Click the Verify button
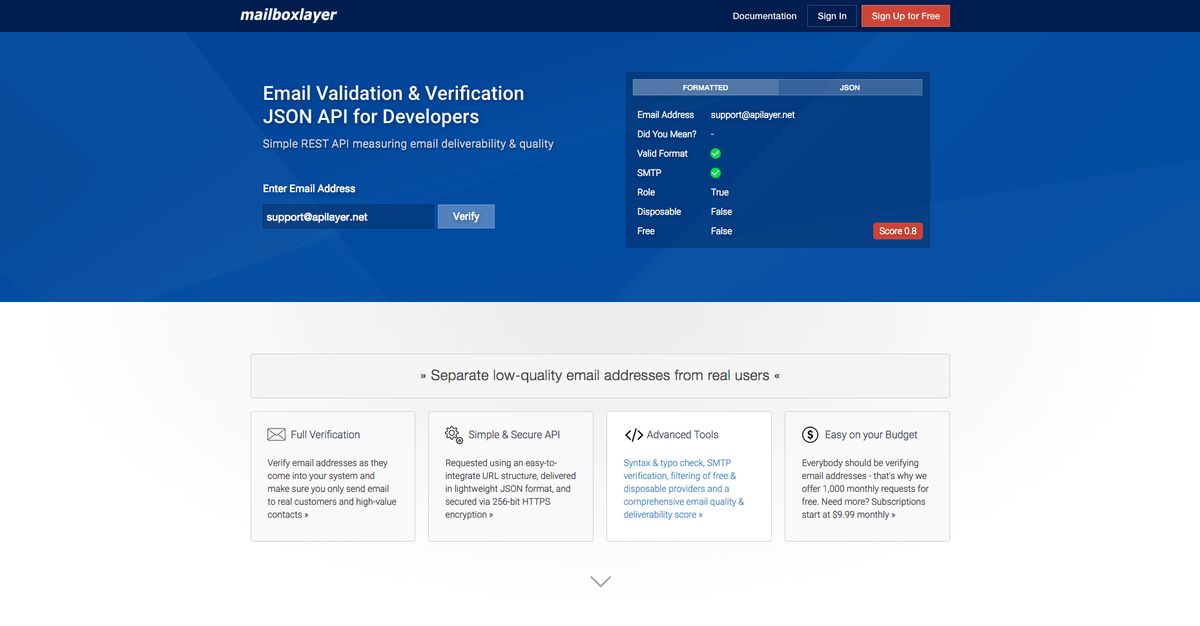This screenshot has height=626, width=1200. pyautogui.click(x=466, y=216)
